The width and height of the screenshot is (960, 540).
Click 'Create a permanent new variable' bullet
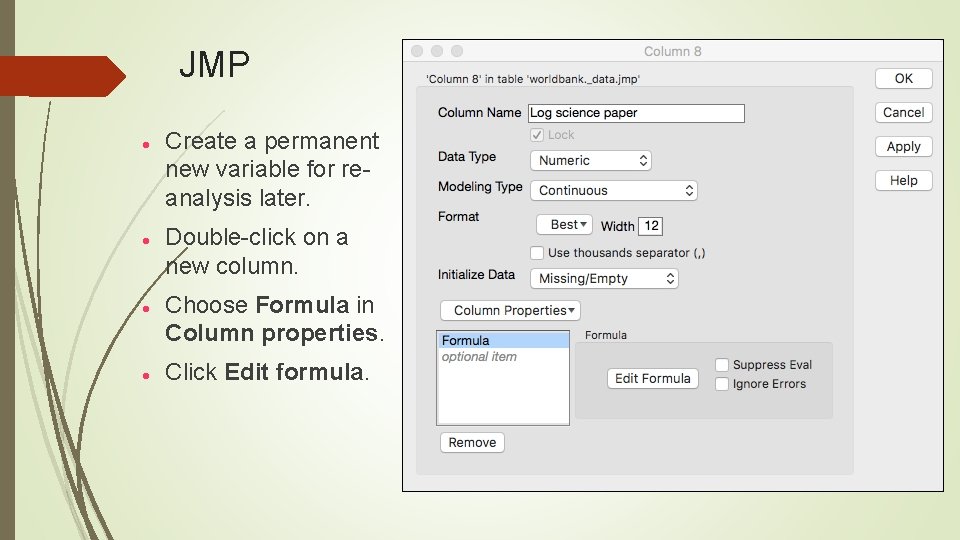pyautogui.click(x=272, y=170)
